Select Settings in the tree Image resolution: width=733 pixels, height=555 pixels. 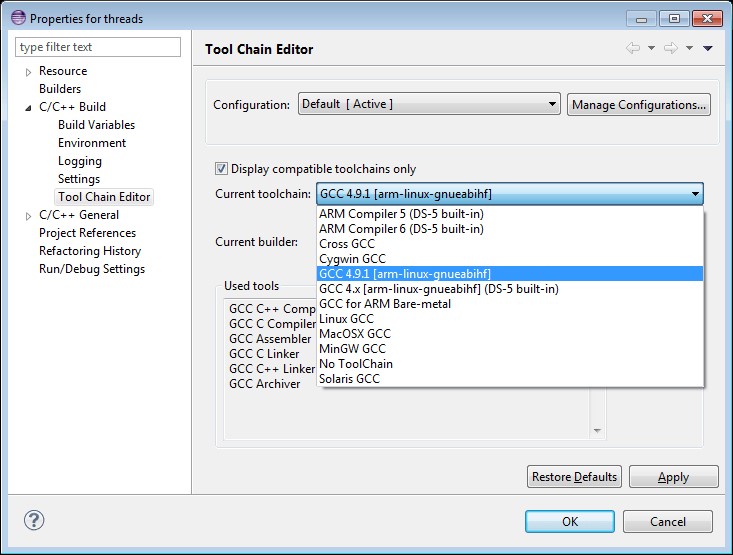[x=79, y=179]
